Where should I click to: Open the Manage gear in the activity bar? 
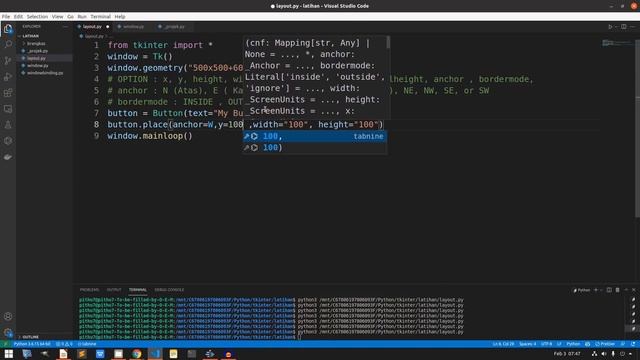(8, 332)
